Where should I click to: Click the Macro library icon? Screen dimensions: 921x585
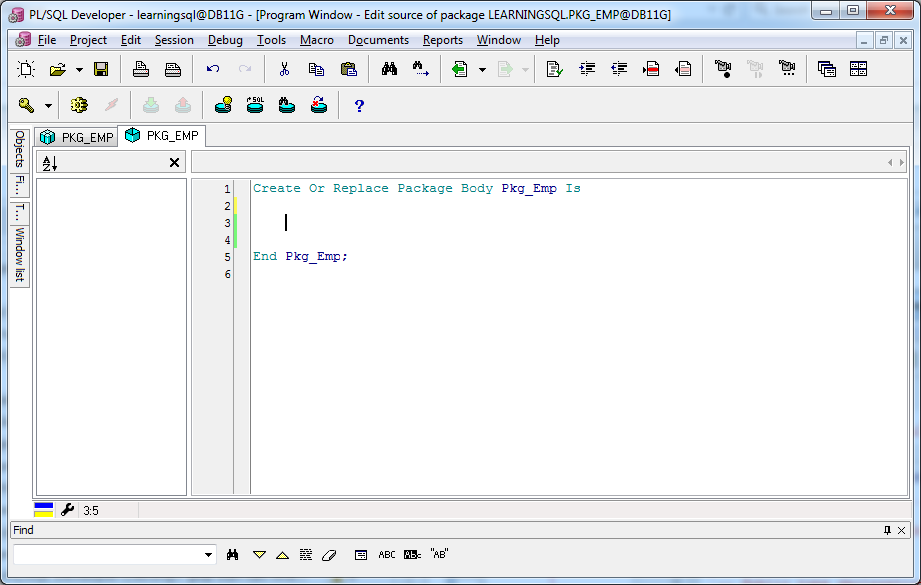(787, 69)
